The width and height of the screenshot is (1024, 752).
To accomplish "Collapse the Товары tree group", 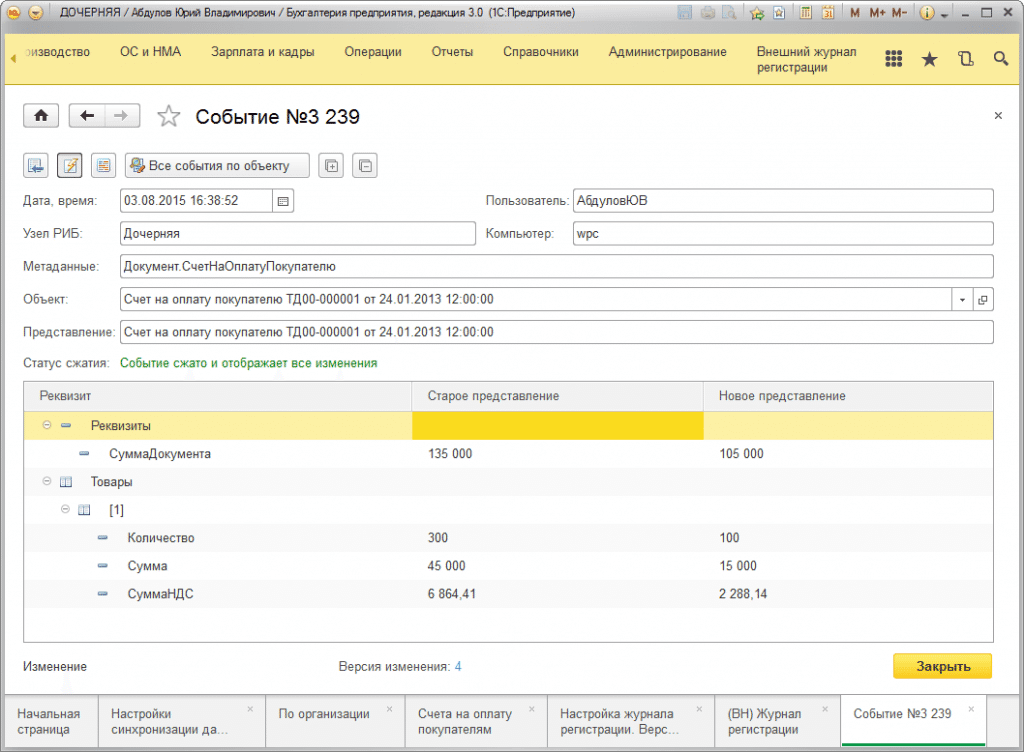I will 46,481.
